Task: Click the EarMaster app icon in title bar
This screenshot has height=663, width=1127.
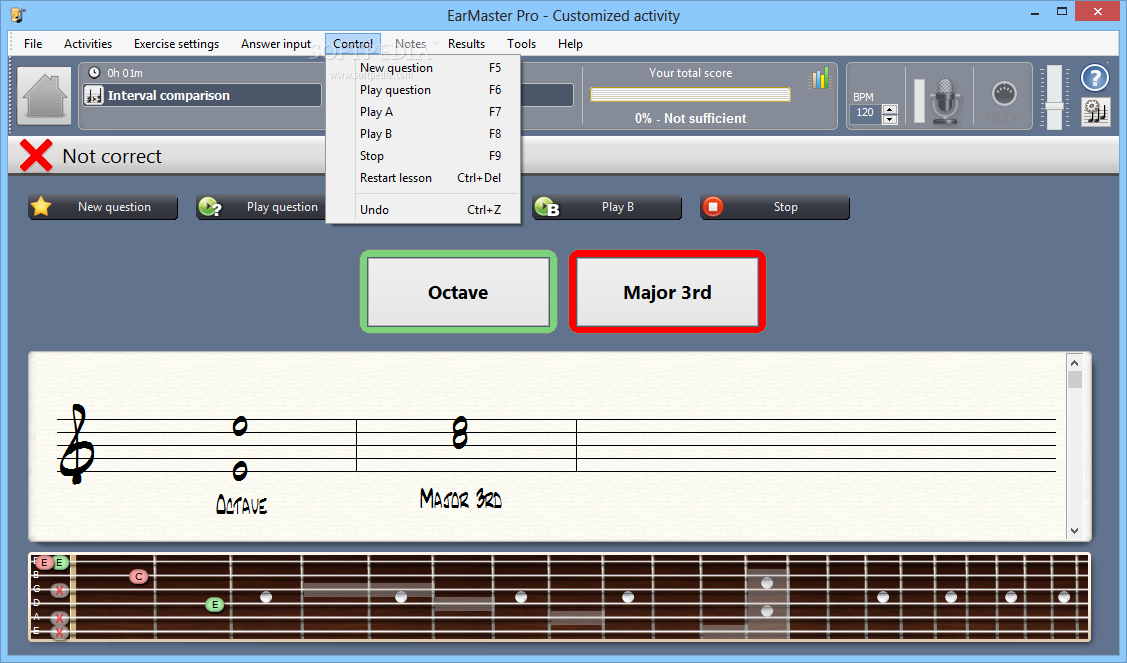Action: coord(17,15)
